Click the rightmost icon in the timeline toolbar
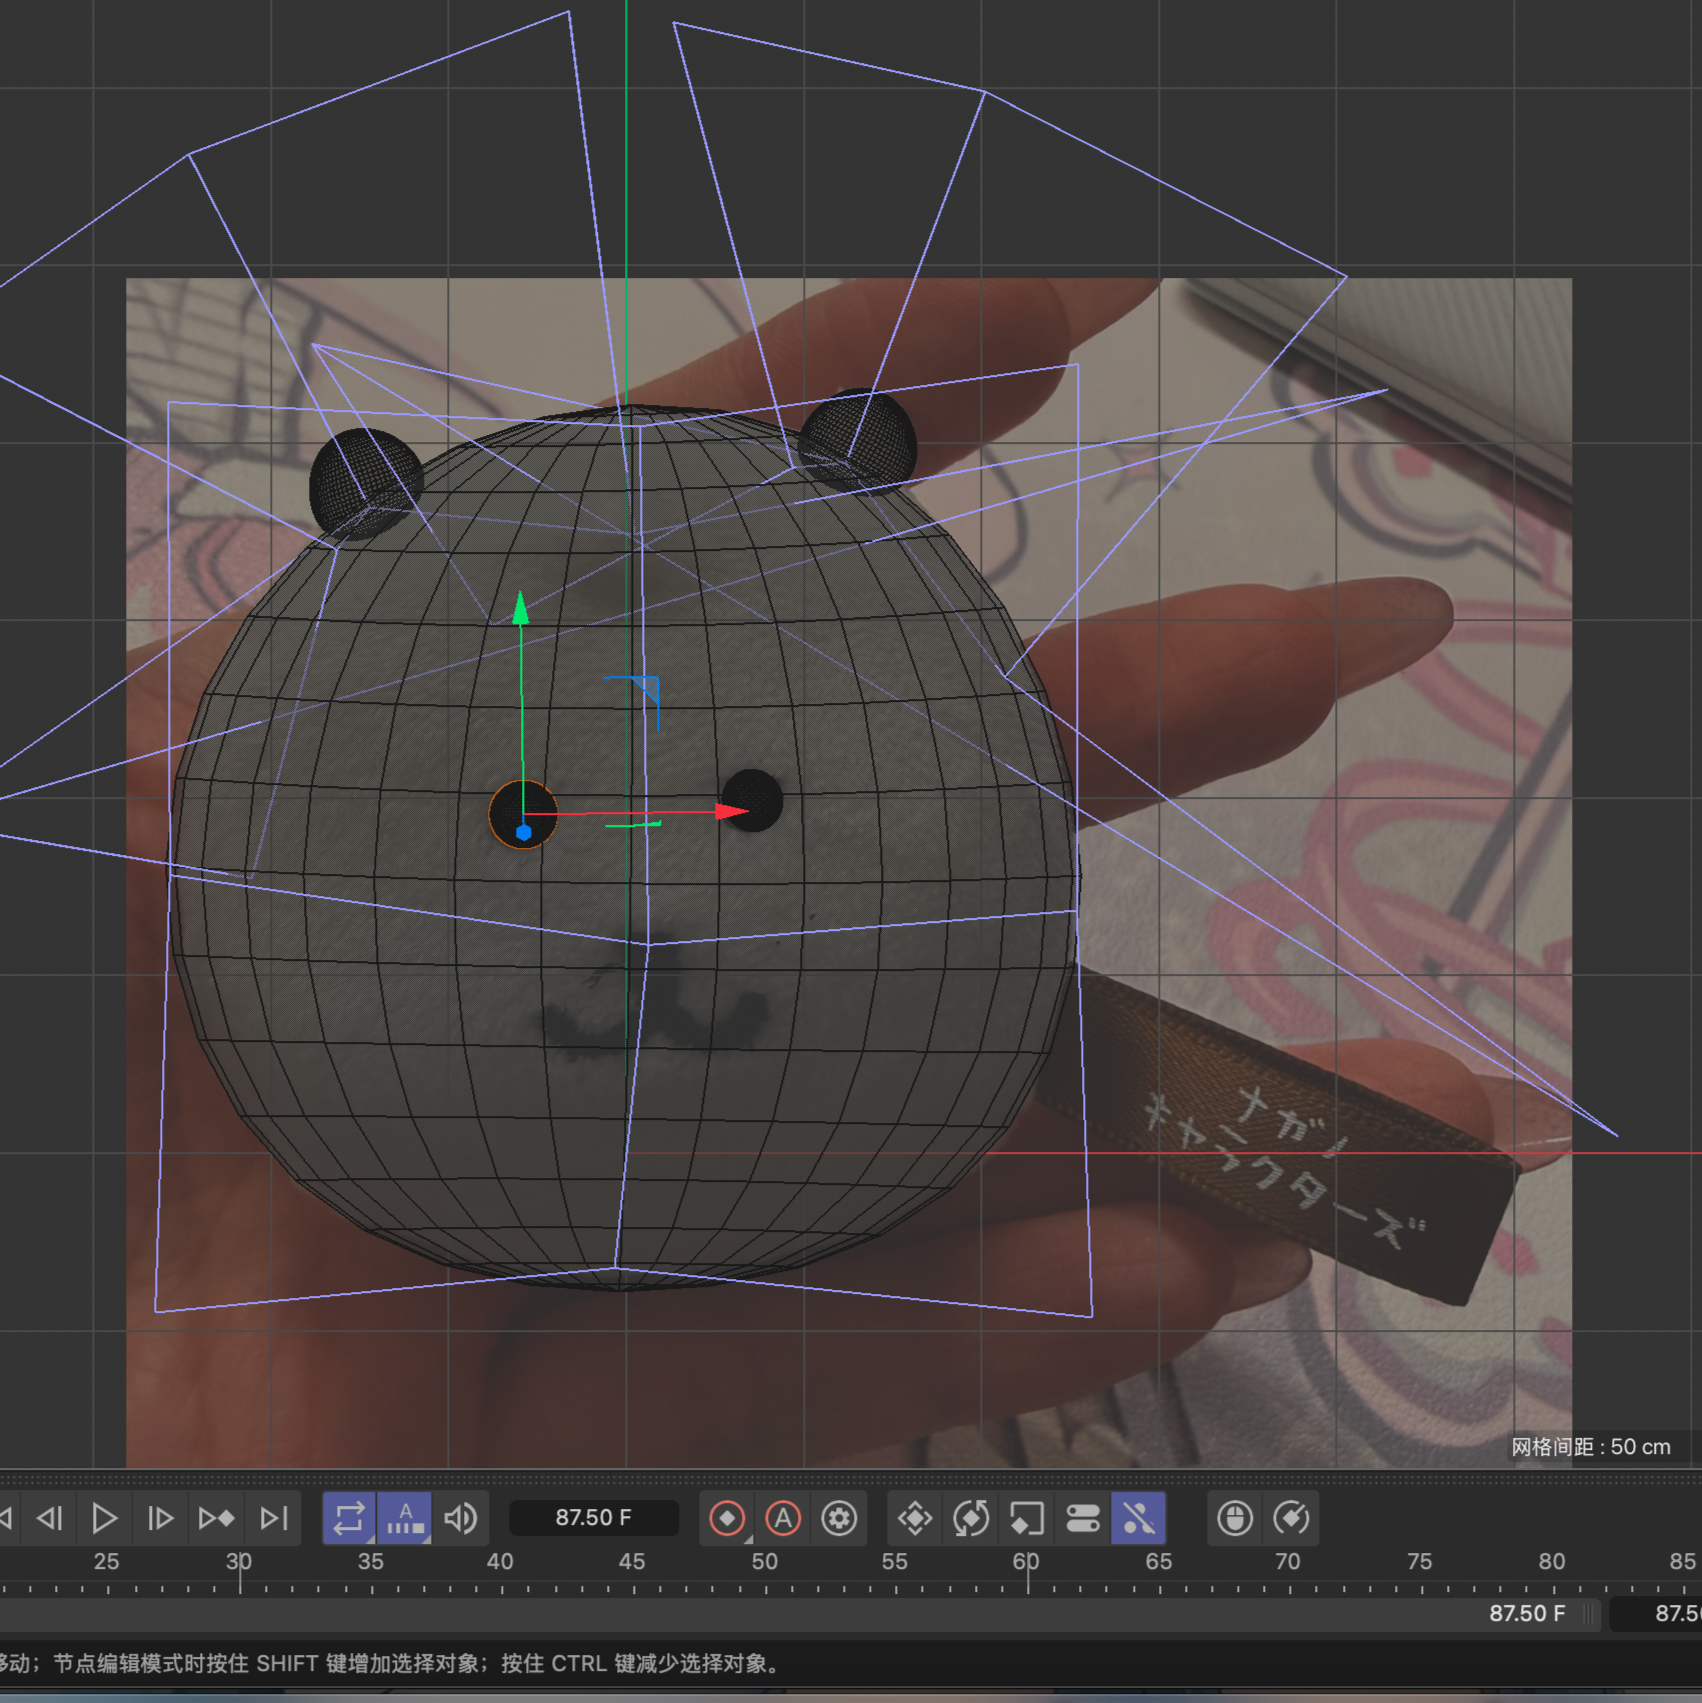1702x1703 pixels. 1291,1518
